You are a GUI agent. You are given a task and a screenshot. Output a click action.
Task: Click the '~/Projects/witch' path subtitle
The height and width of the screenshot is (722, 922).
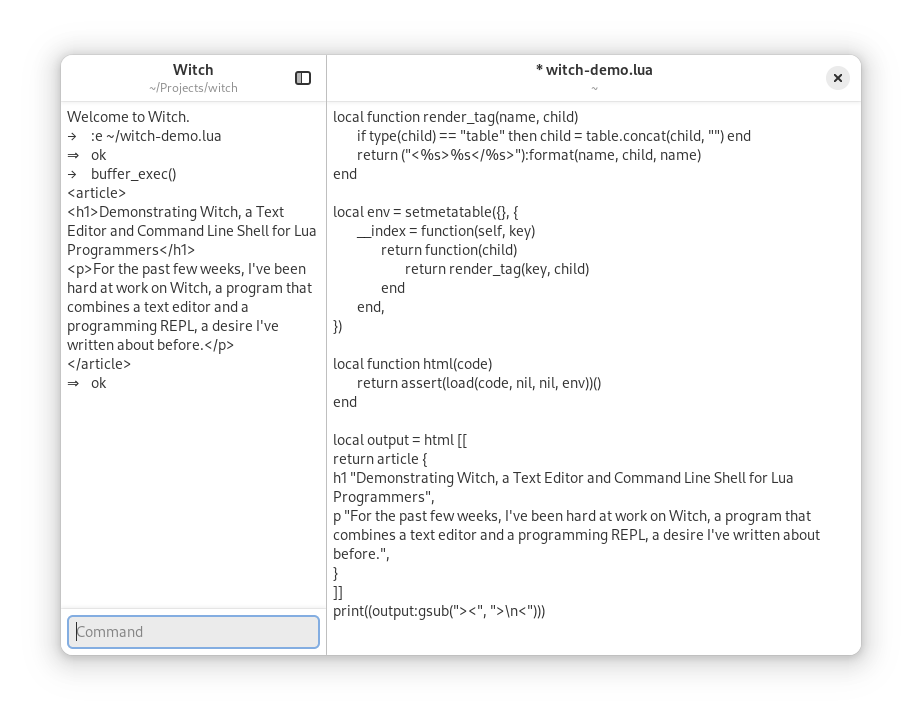click(193, 88)
